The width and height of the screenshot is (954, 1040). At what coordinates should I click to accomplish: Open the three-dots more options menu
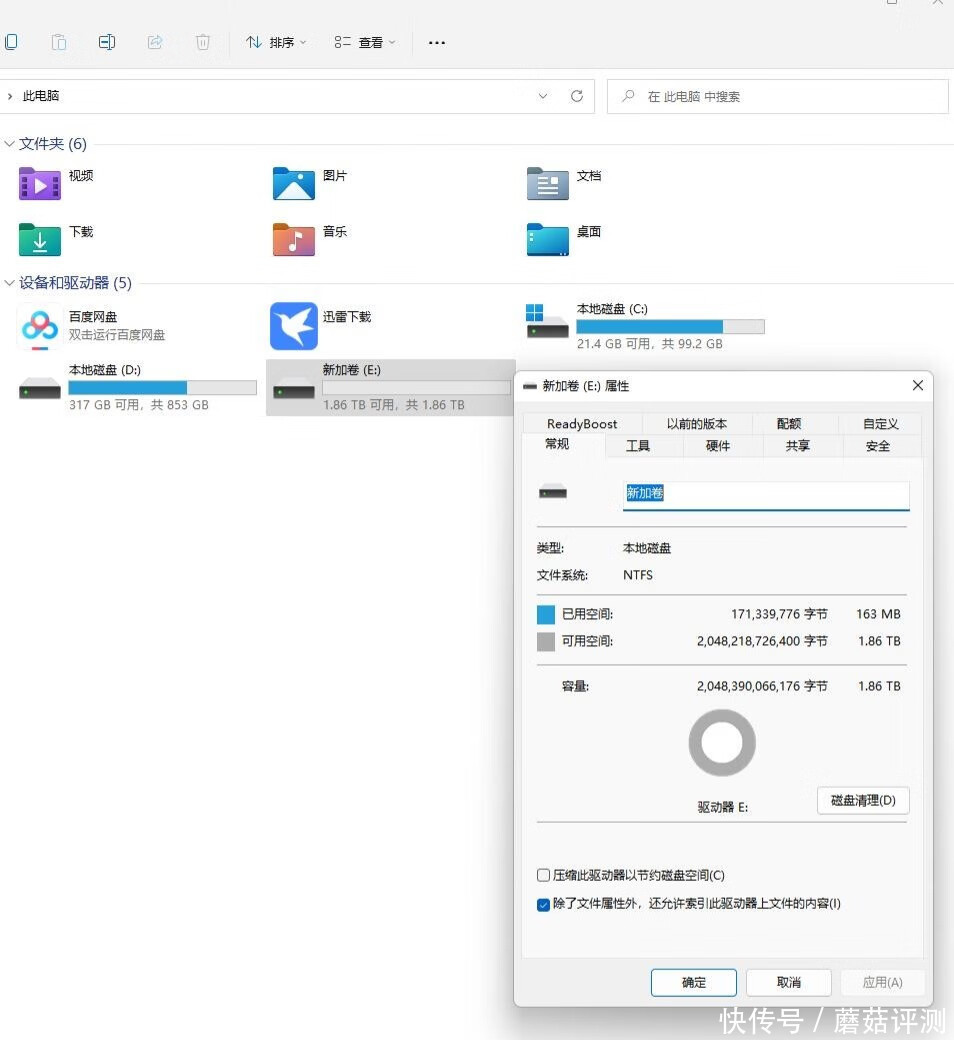(437, 42)
